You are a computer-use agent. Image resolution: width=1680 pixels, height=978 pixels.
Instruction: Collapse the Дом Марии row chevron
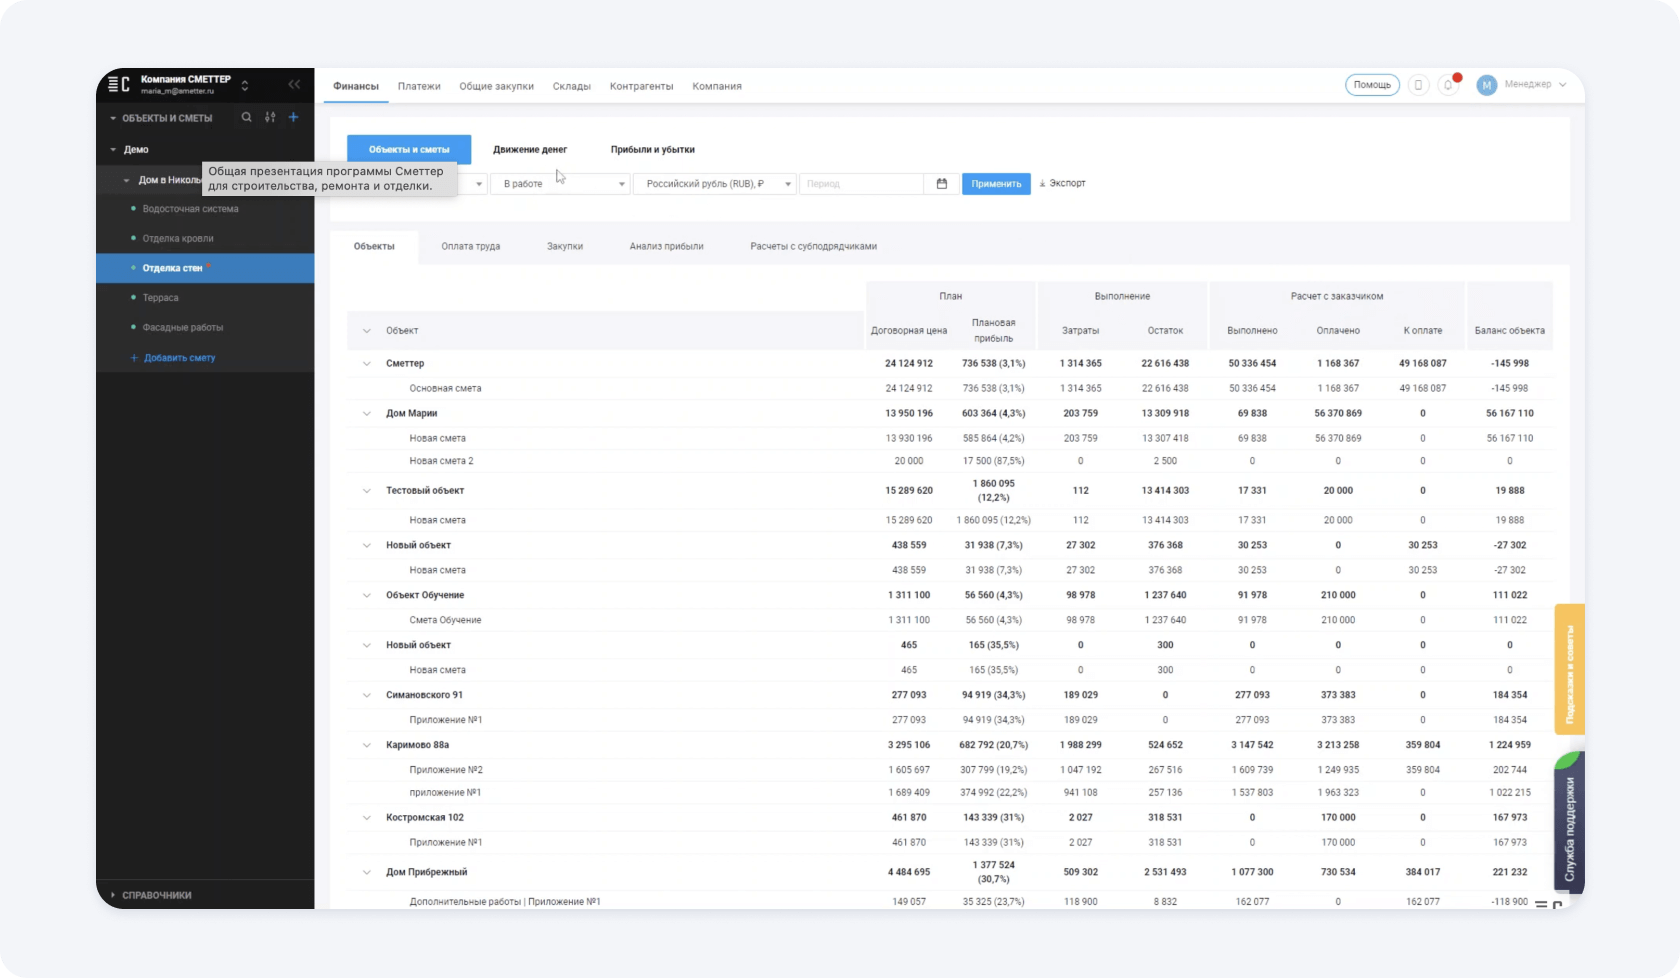coord(366,413)
